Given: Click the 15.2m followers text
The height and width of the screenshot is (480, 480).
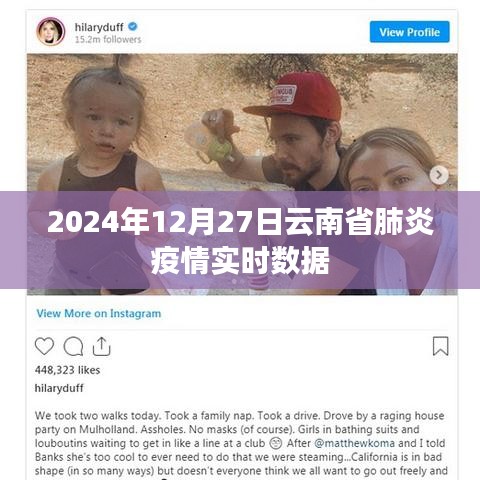Looking at the screenshot, I should 108,39.
